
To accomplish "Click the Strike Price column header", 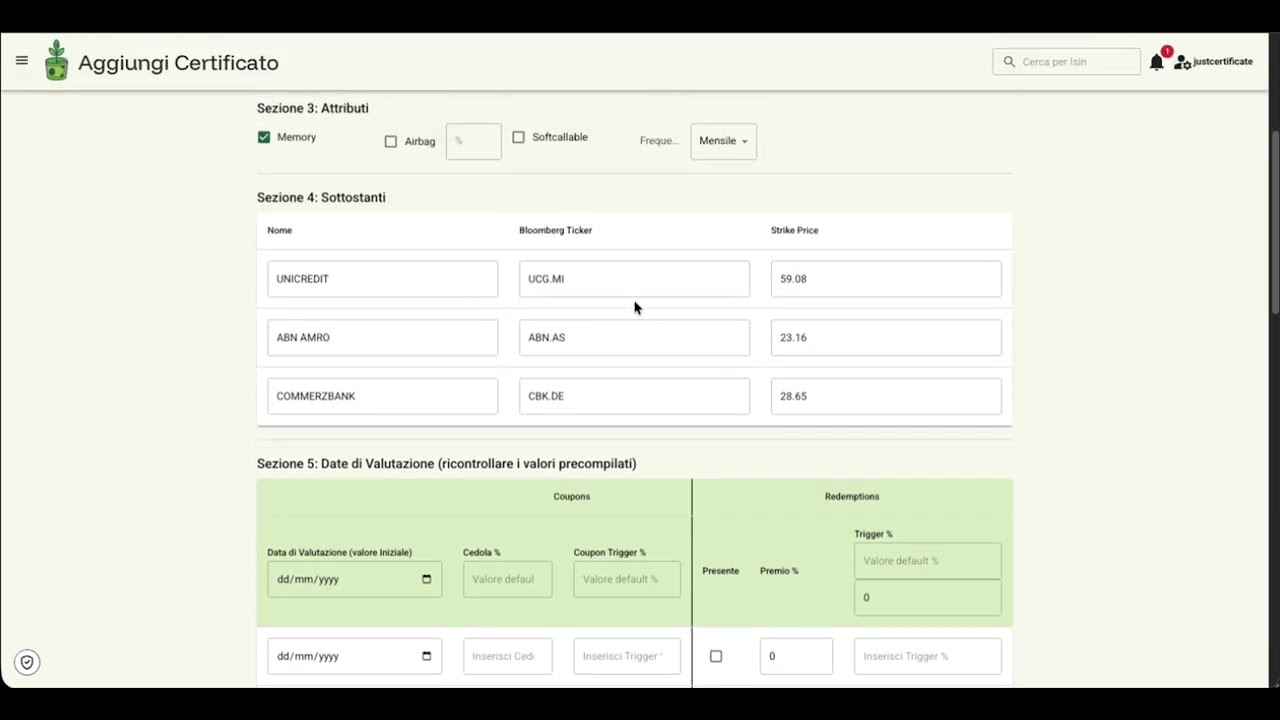I will (x=795, y=230).
